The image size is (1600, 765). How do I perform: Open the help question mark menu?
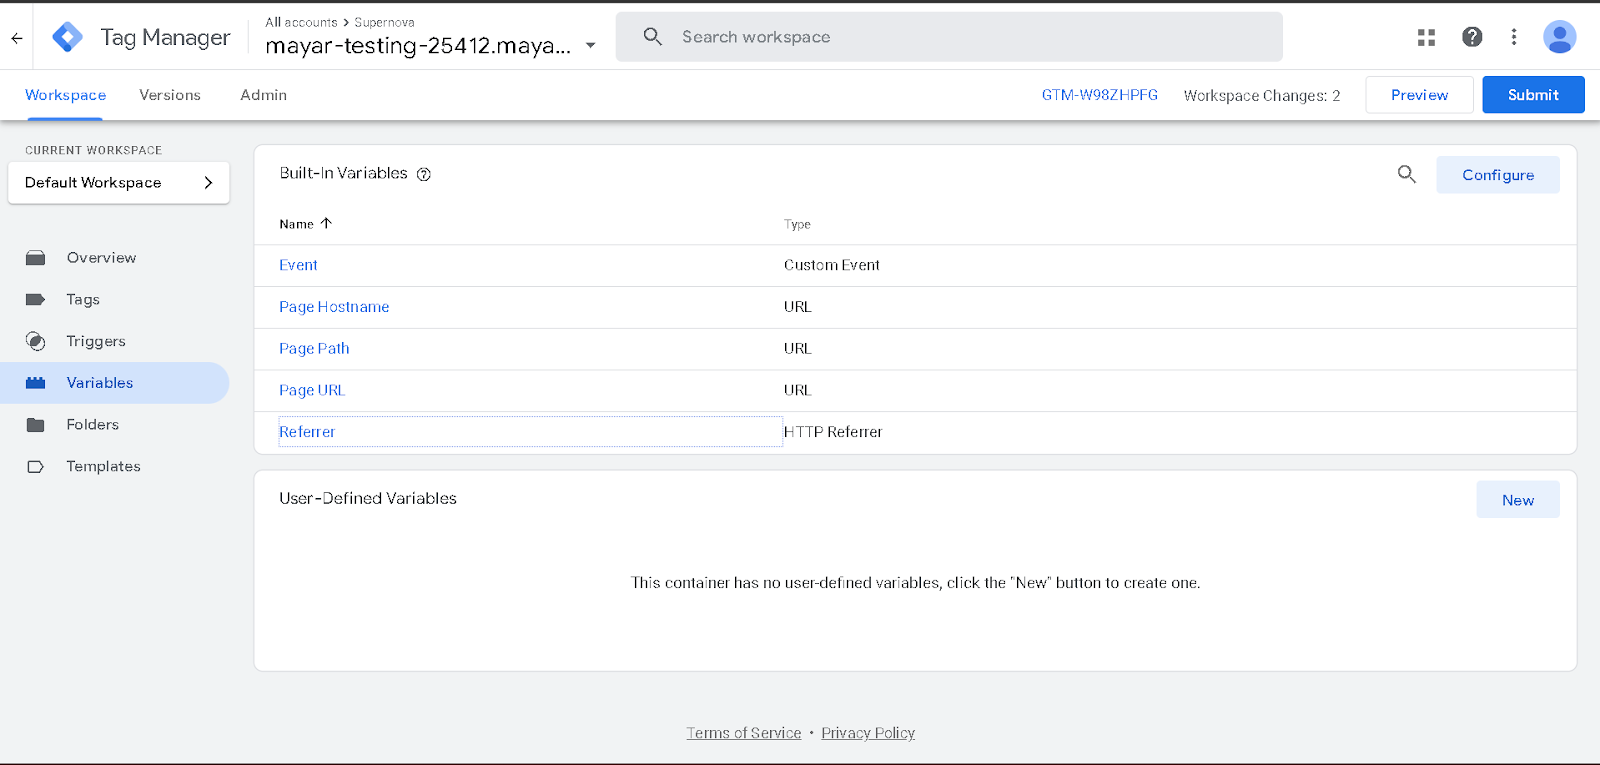(x=1472, y=37)
